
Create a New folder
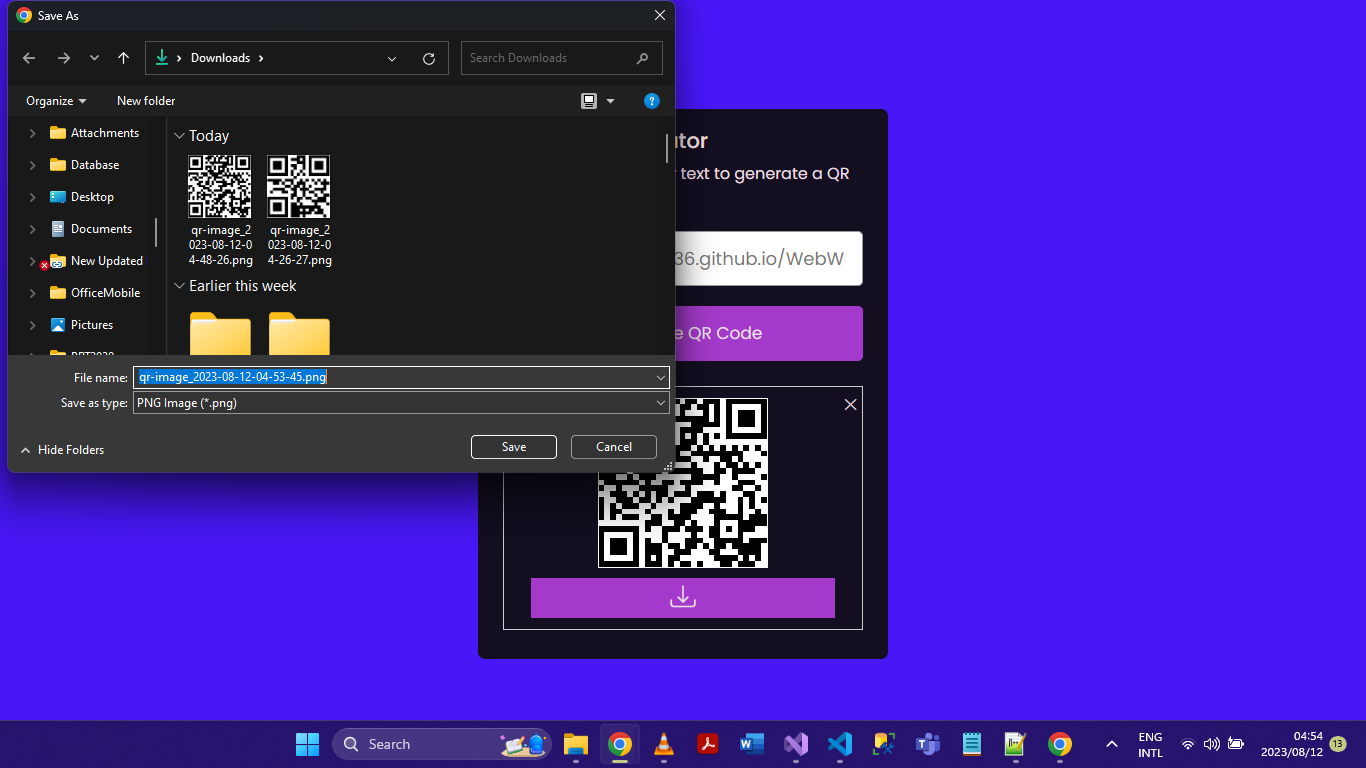click(x=146, y=101)
